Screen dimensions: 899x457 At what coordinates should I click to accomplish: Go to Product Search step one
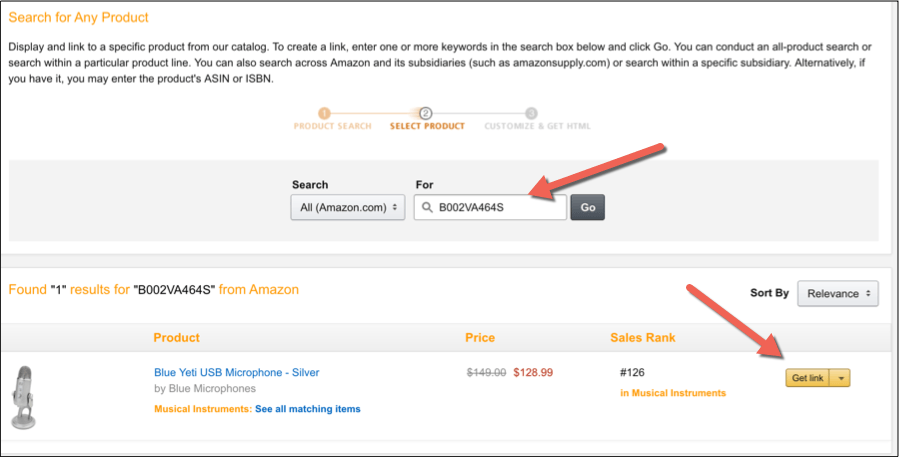pyautogui.click(x=332, y=126)
